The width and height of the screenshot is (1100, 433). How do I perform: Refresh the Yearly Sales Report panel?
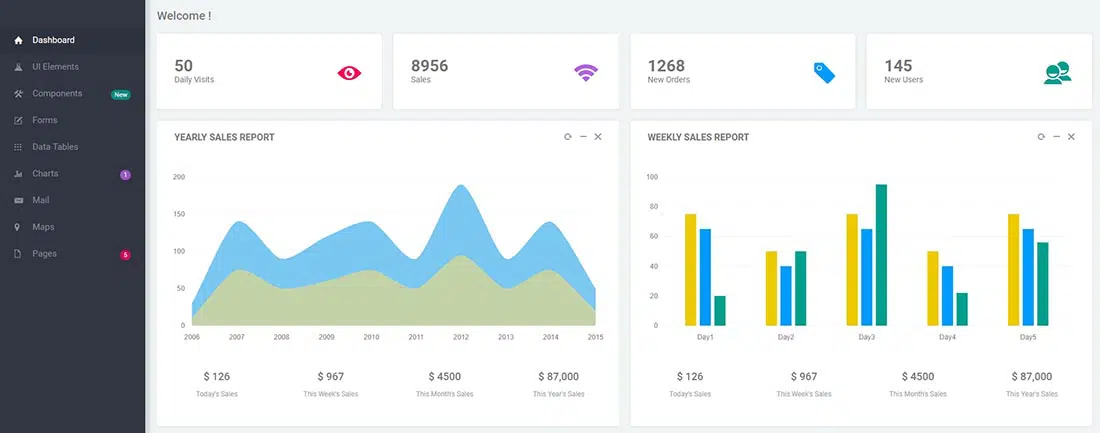tap(568, 137)
